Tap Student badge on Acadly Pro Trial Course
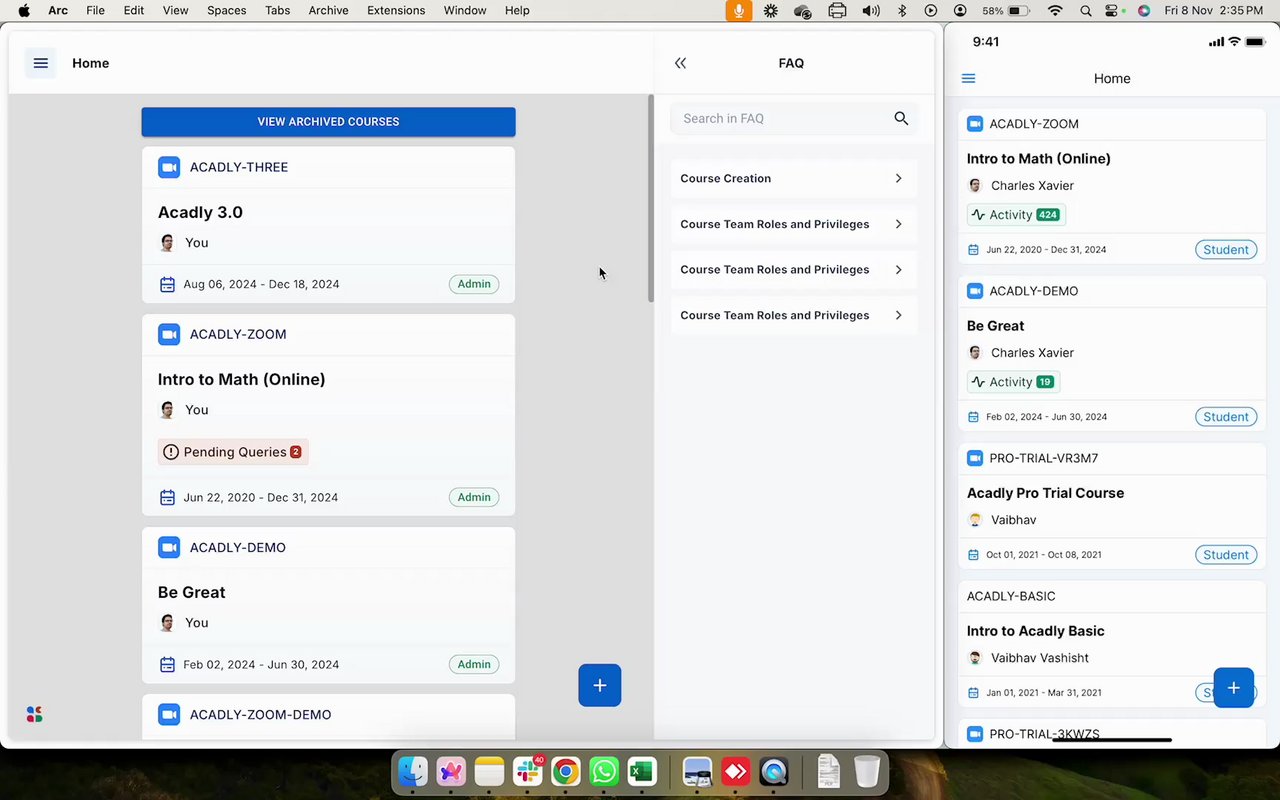The height and width of the screenshot is (800, 1280). pyautogui.click(x=1226, y=555)
